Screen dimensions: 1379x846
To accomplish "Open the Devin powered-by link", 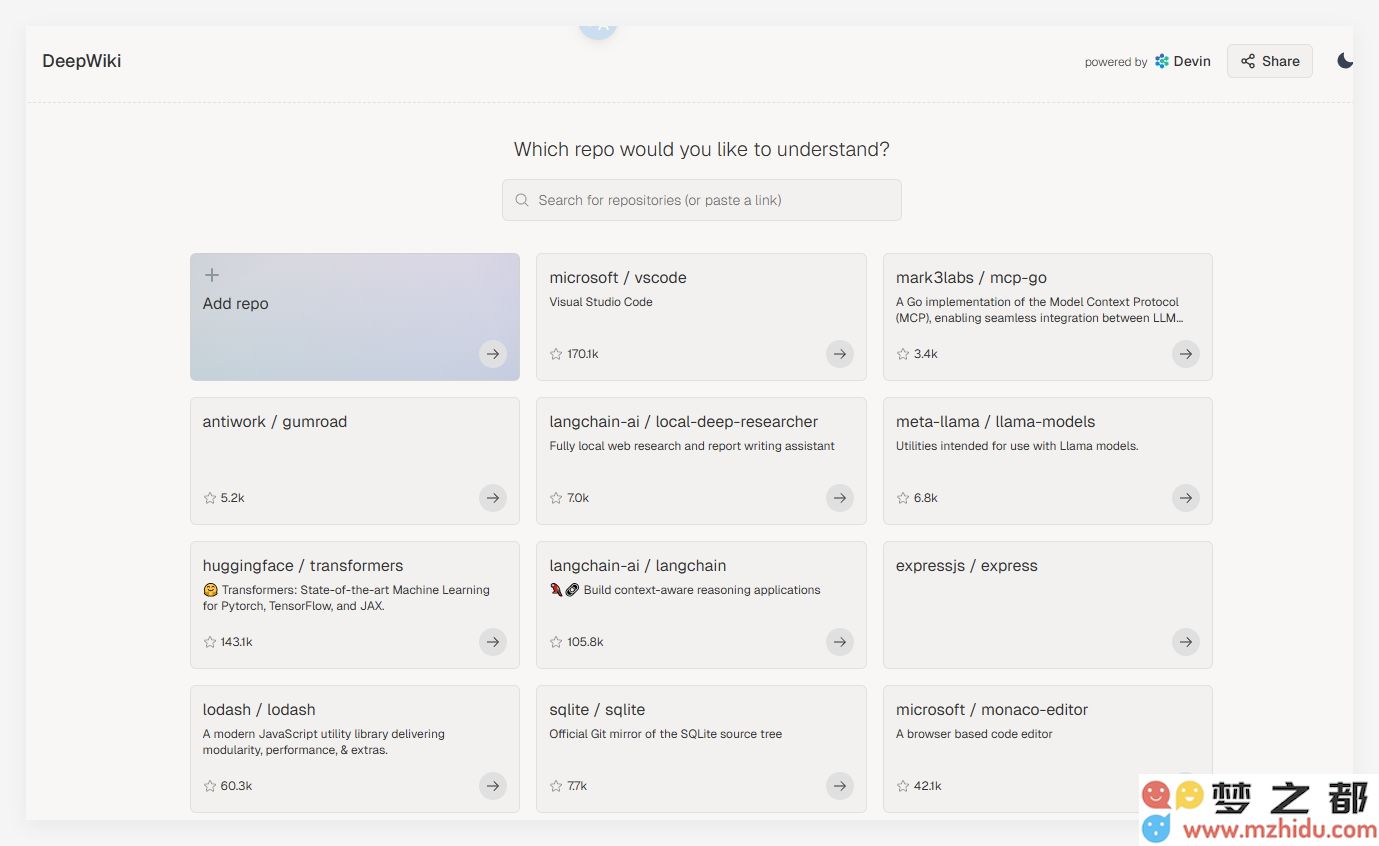I will click(x=1182, y=61).
